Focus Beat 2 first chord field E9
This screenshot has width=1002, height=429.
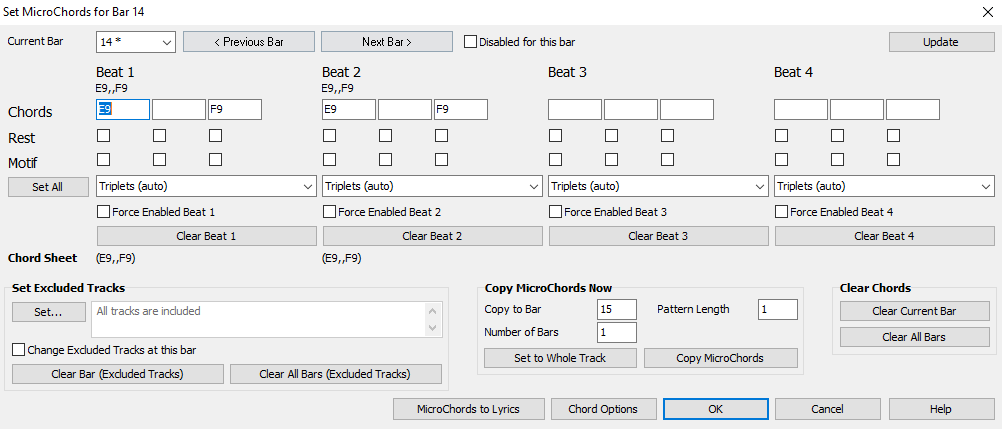click(349, 109)
